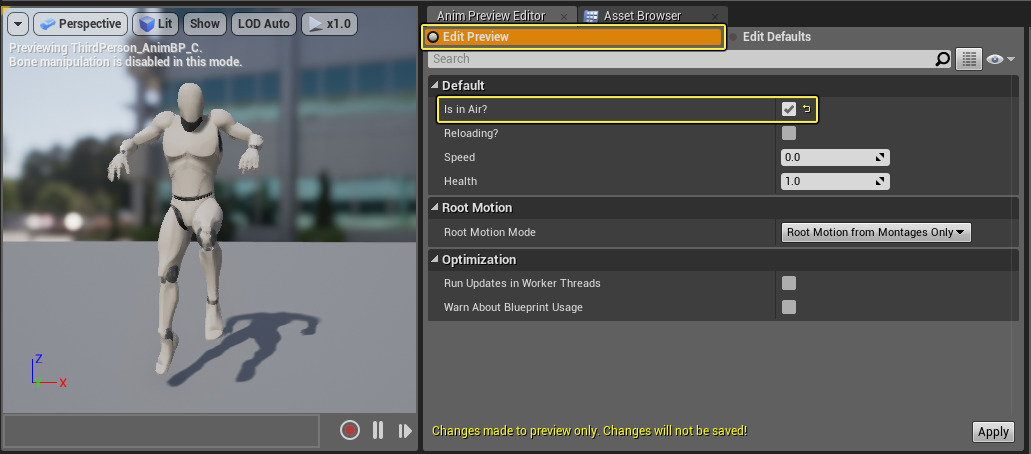Viewport: 1031px width, 454px height.
Task: Open the LOD Auto menu
Action: 264,24
